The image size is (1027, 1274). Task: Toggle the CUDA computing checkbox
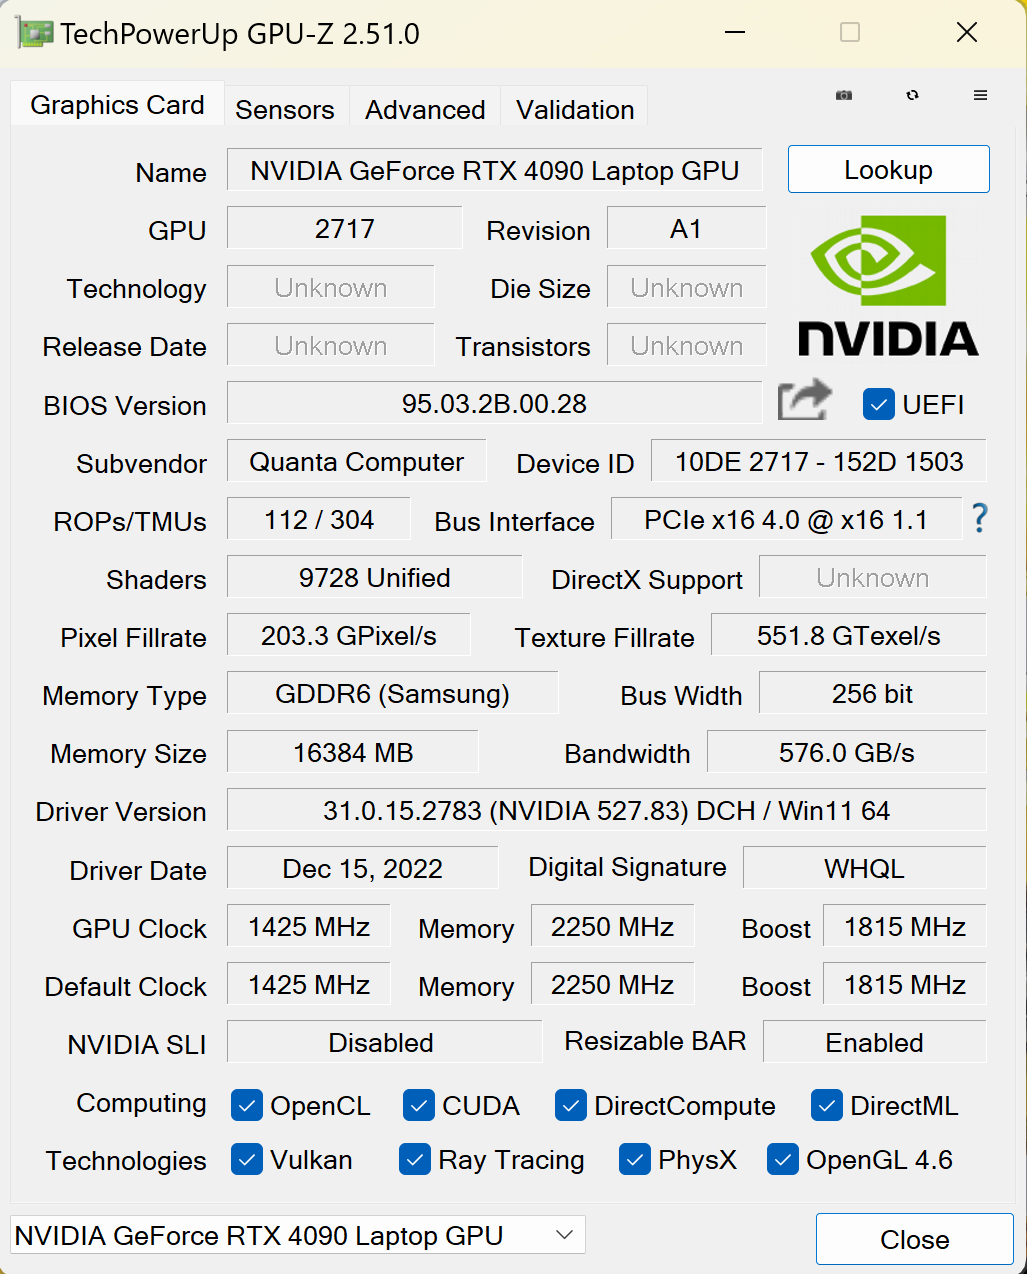419,1105
